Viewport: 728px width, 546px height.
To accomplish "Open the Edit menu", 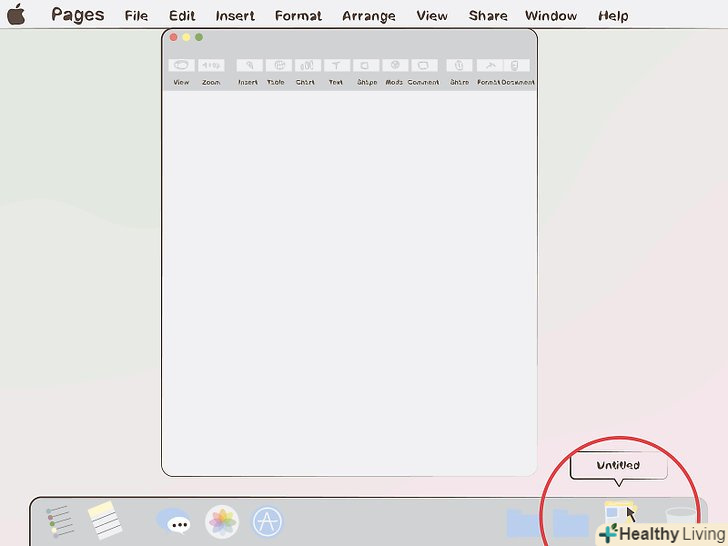I will (182, 16).
